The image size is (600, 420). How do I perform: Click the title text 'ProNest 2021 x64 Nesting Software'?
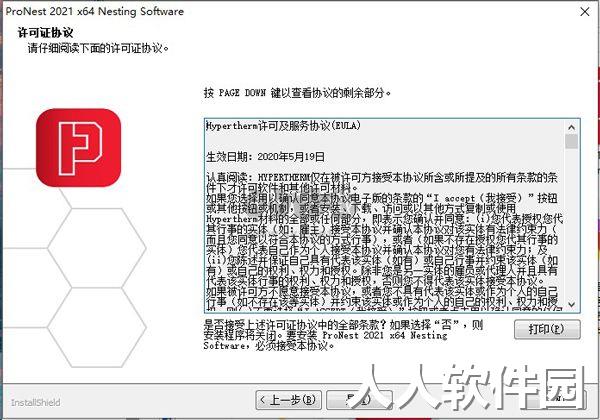(95, 11)
